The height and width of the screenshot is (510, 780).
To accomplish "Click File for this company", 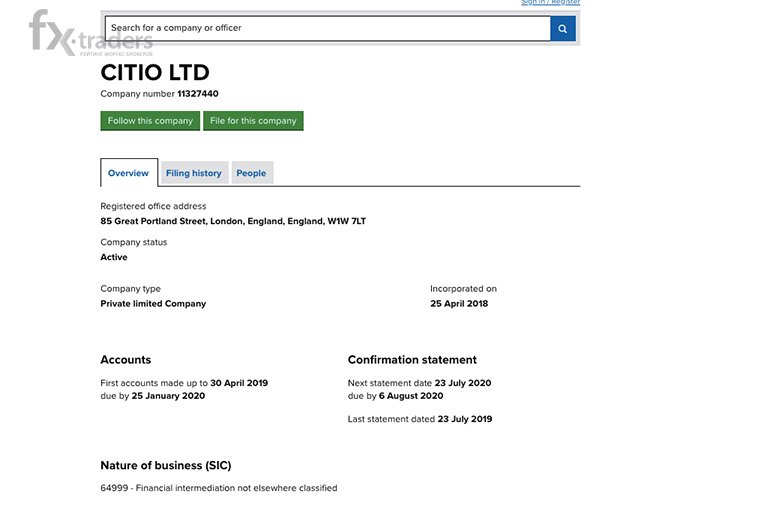I will pos(253,121).
